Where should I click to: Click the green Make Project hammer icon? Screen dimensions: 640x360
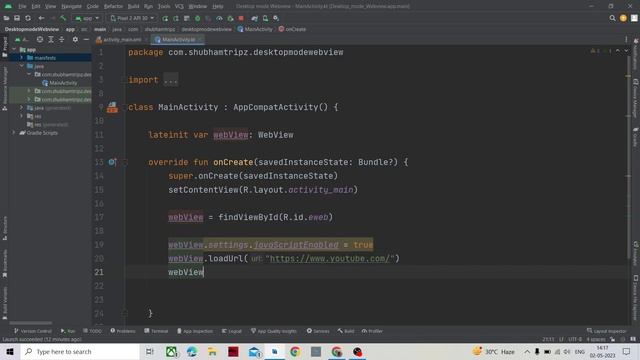coord(63,18)
